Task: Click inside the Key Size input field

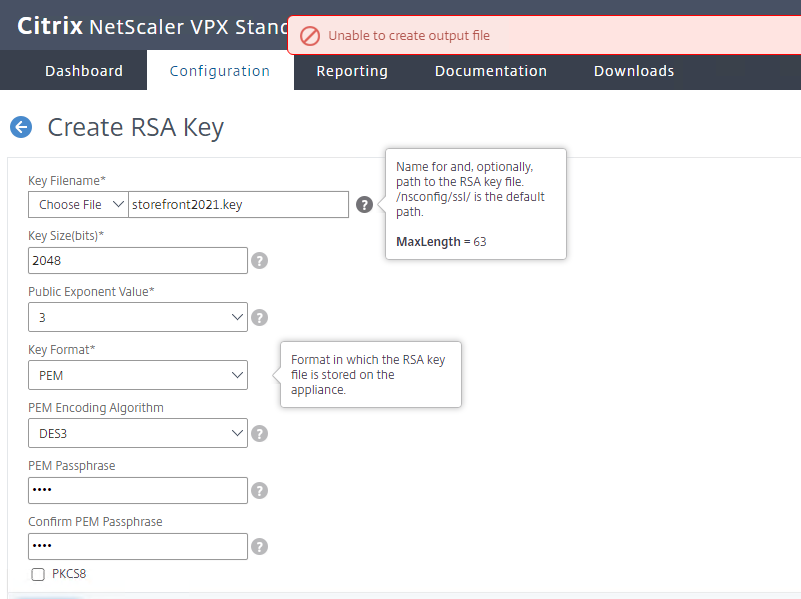Action: [137, 260]
